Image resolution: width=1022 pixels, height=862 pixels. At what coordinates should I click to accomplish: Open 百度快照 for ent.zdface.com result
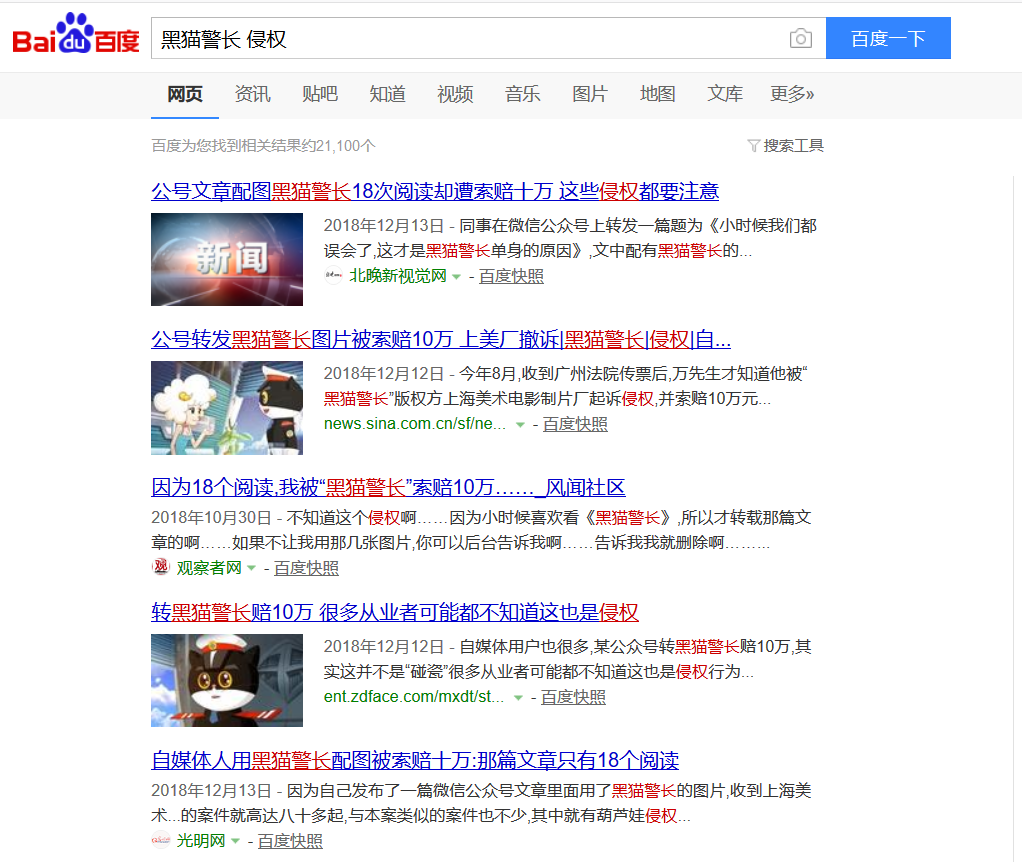coord(573,697)
